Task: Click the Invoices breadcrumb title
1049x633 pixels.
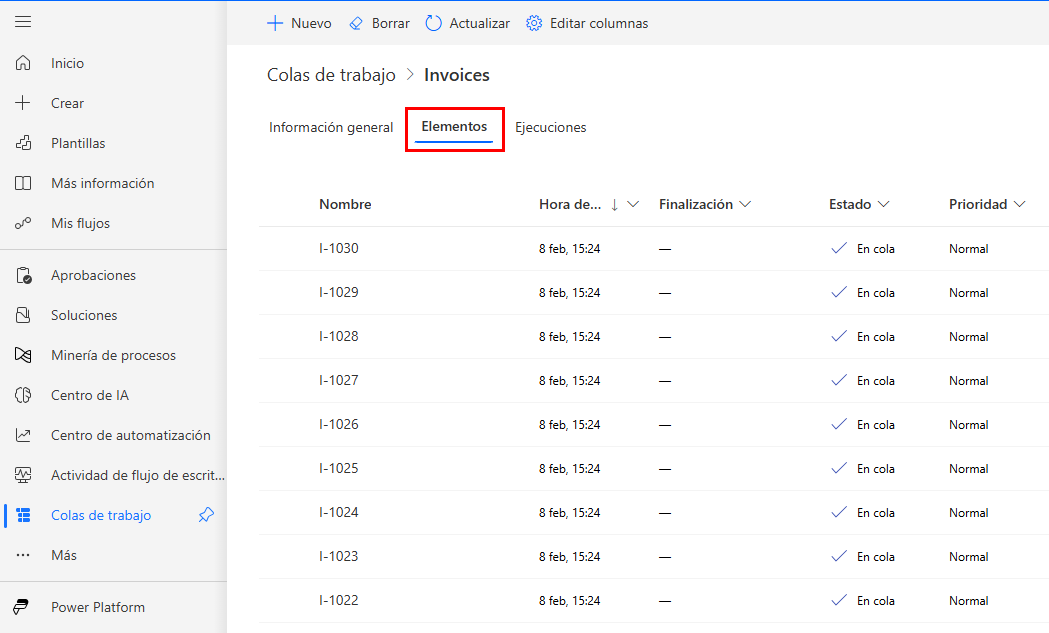Action: (457, 75)
